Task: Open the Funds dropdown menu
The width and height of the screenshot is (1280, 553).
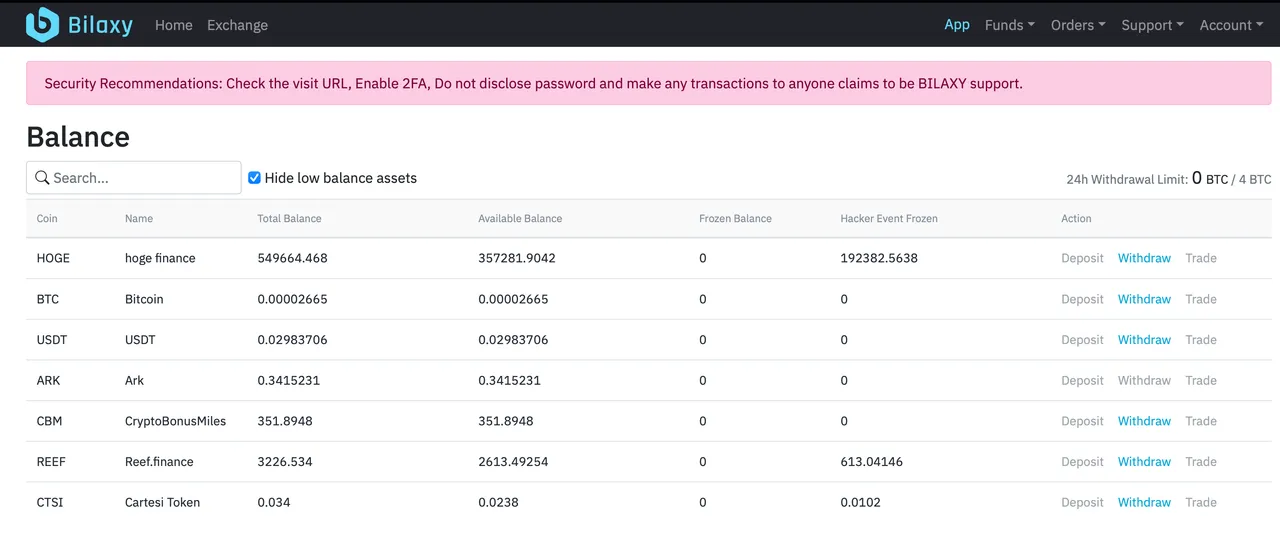Action: (x=1010, y=25)
